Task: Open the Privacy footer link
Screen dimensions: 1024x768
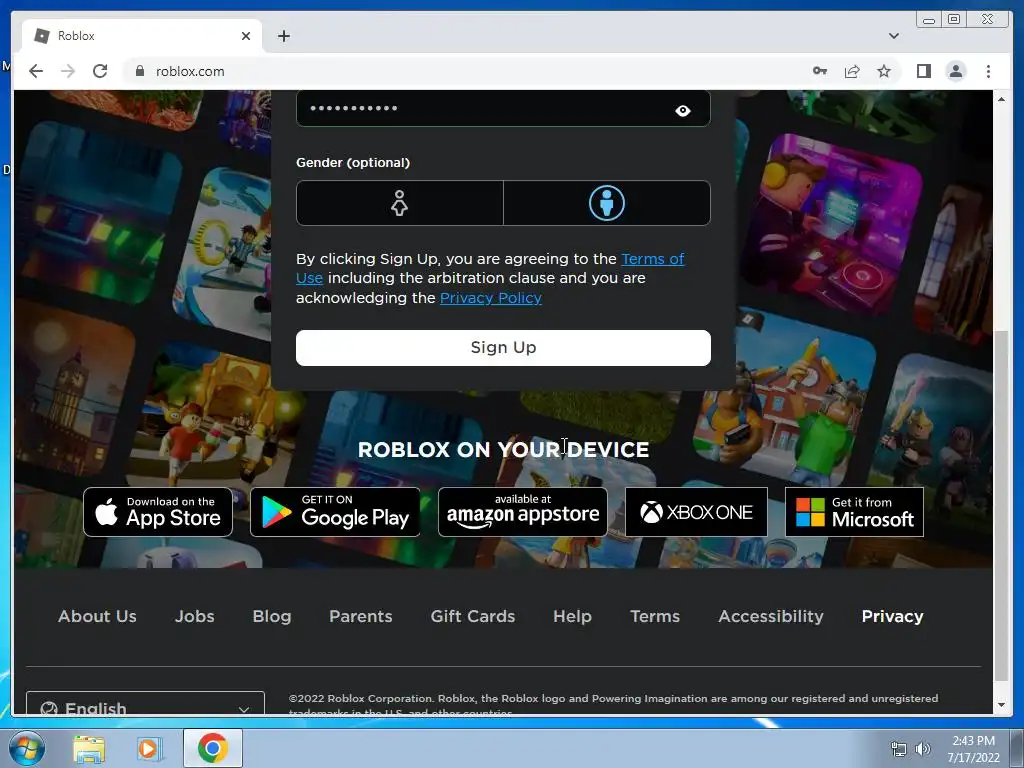Action: click(892, 616)
